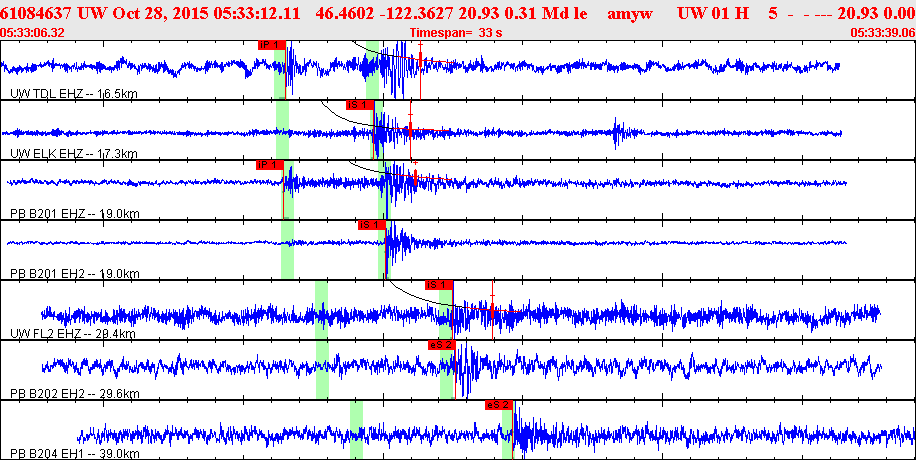Select the iS 1 pick flag on UW ELK trace
Screen dimensions: 916x460
coord(359,105)
